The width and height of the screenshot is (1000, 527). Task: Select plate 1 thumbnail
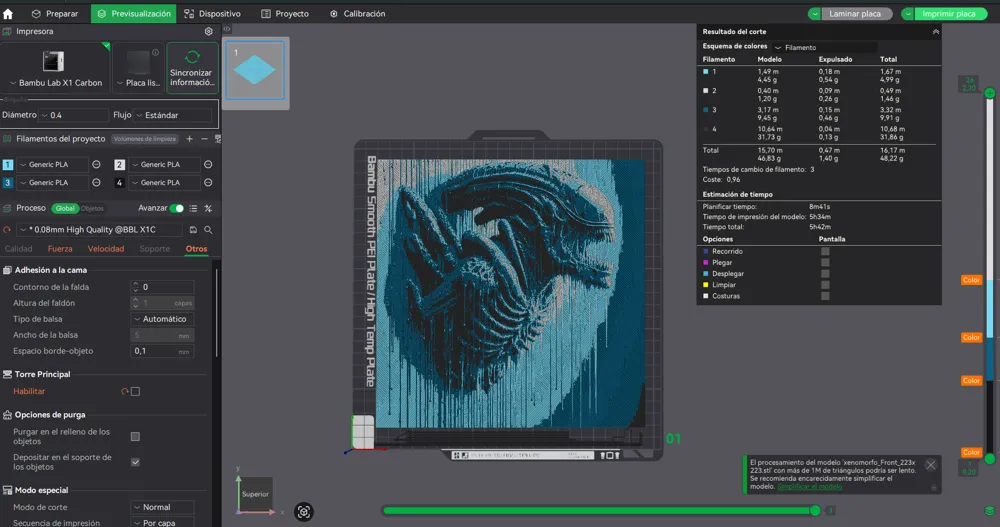tap(255, 70)
